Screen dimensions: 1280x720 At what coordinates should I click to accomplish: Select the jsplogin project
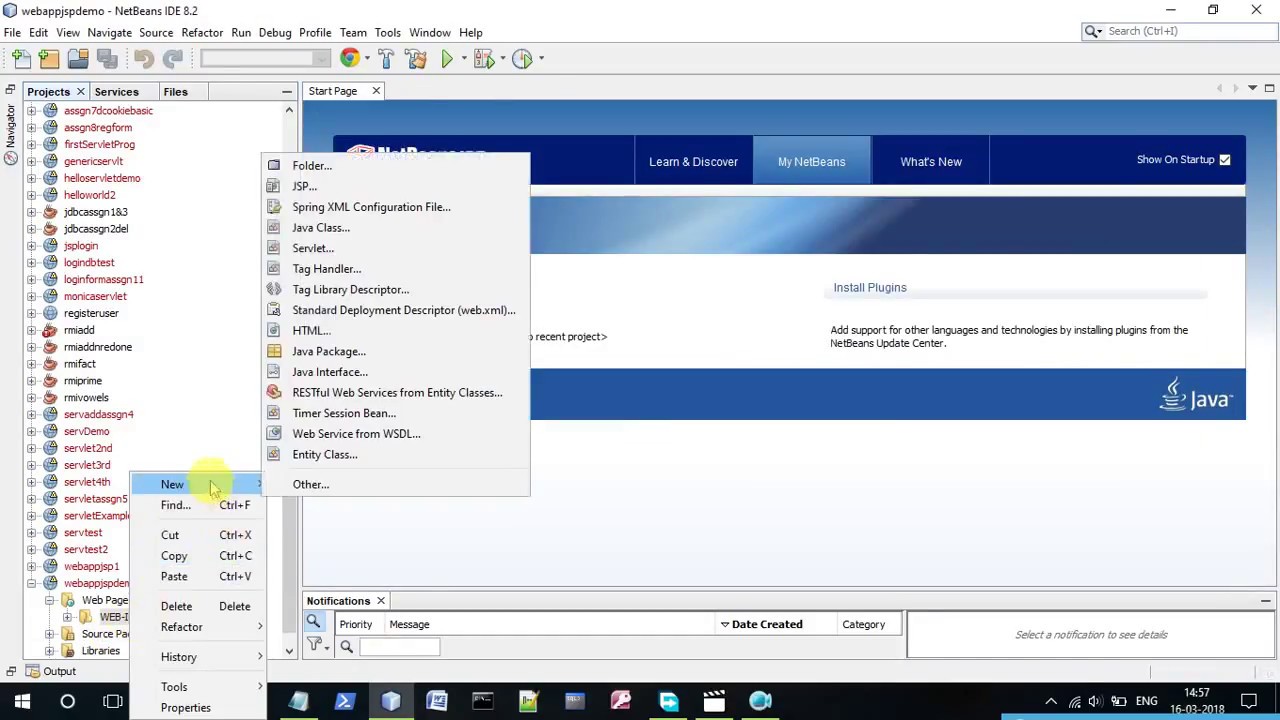tap(81, 246)
